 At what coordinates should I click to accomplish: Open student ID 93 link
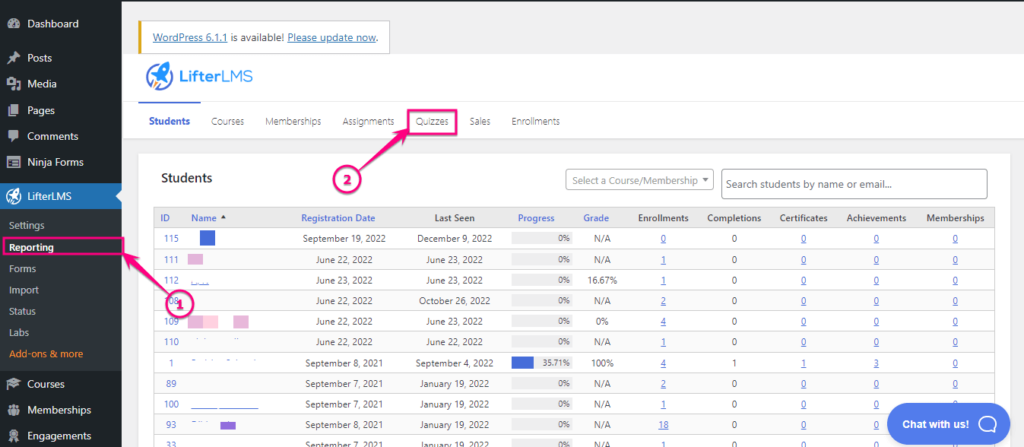pos(171,425)
